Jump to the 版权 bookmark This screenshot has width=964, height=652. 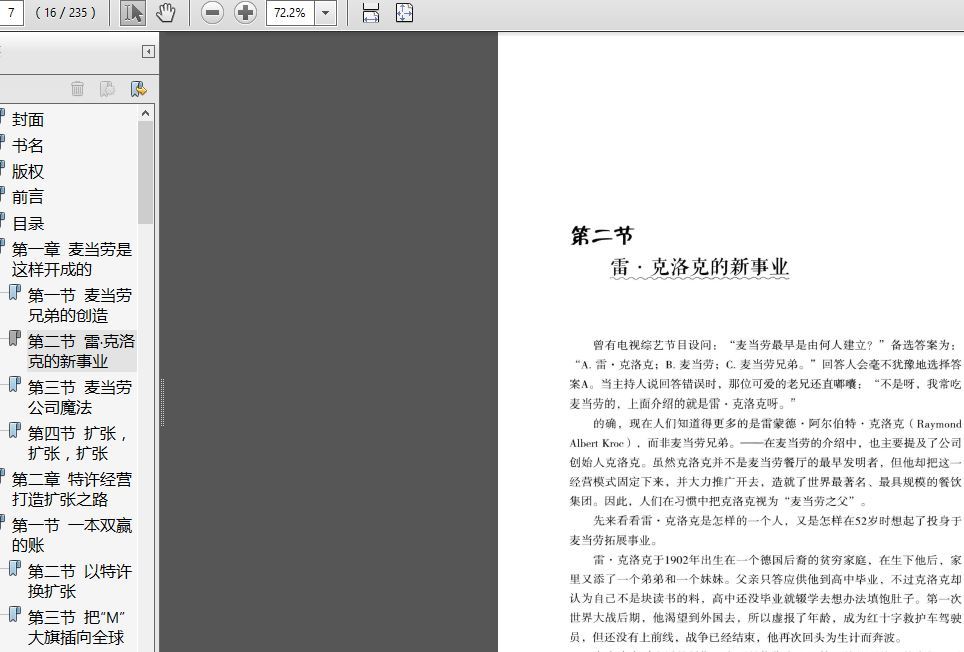[28, 171]
